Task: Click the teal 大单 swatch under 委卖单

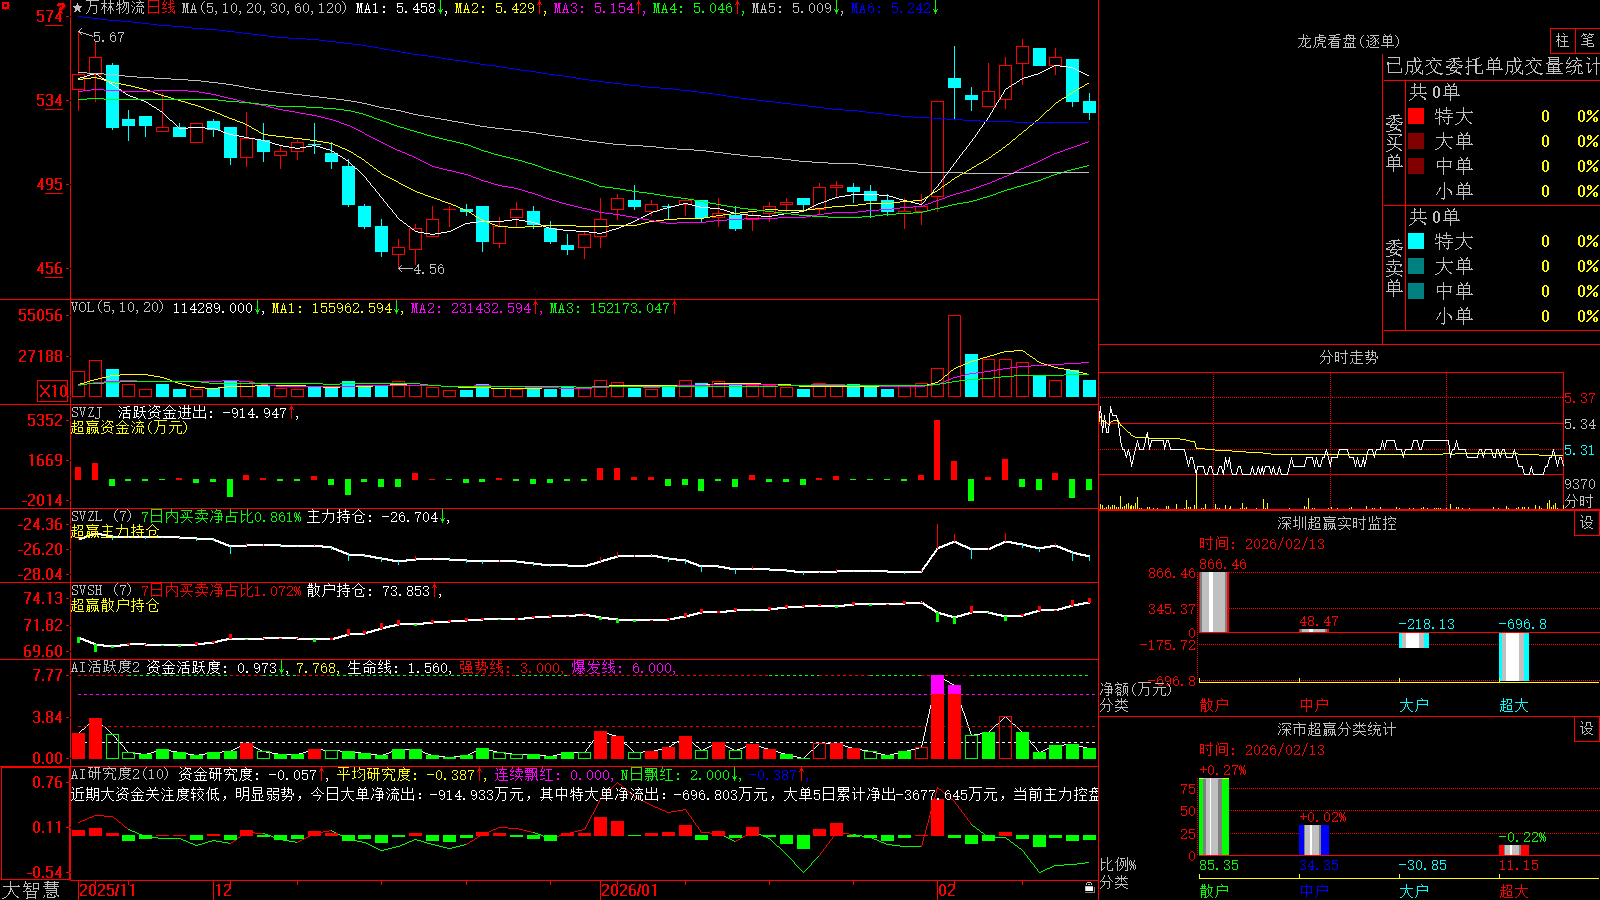Action: pyautogui.click(x=1416, y=266)
